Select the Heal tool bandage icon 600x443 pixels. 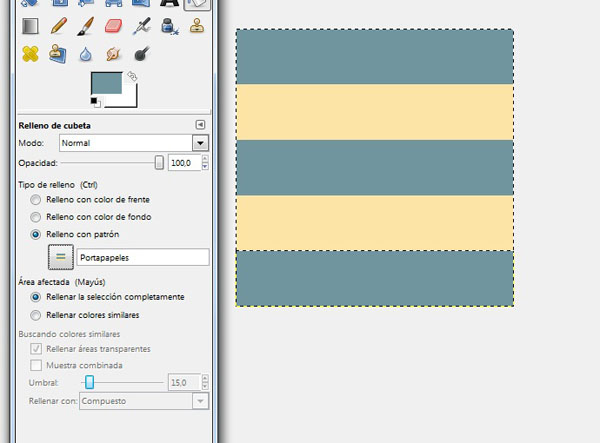click(30, 54)
